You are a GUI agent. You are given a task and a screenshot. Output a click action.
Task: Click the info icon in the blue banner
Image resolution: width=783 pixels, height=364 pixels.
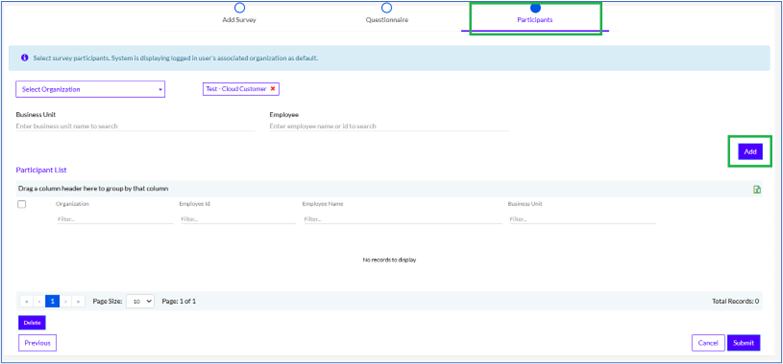coord(24,58)
